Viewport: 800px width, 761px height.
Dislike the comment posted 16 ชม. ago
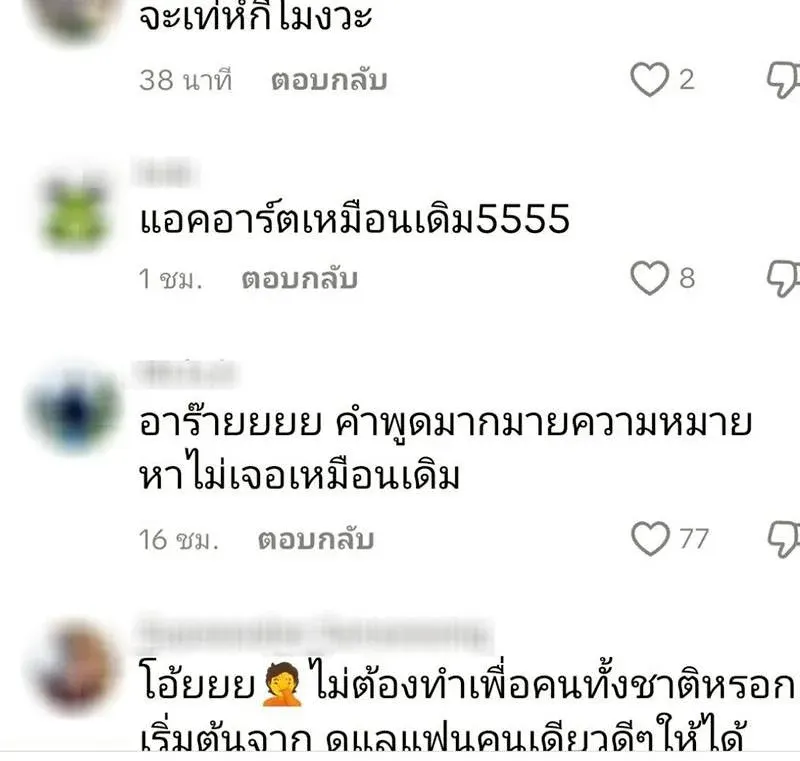784,539
